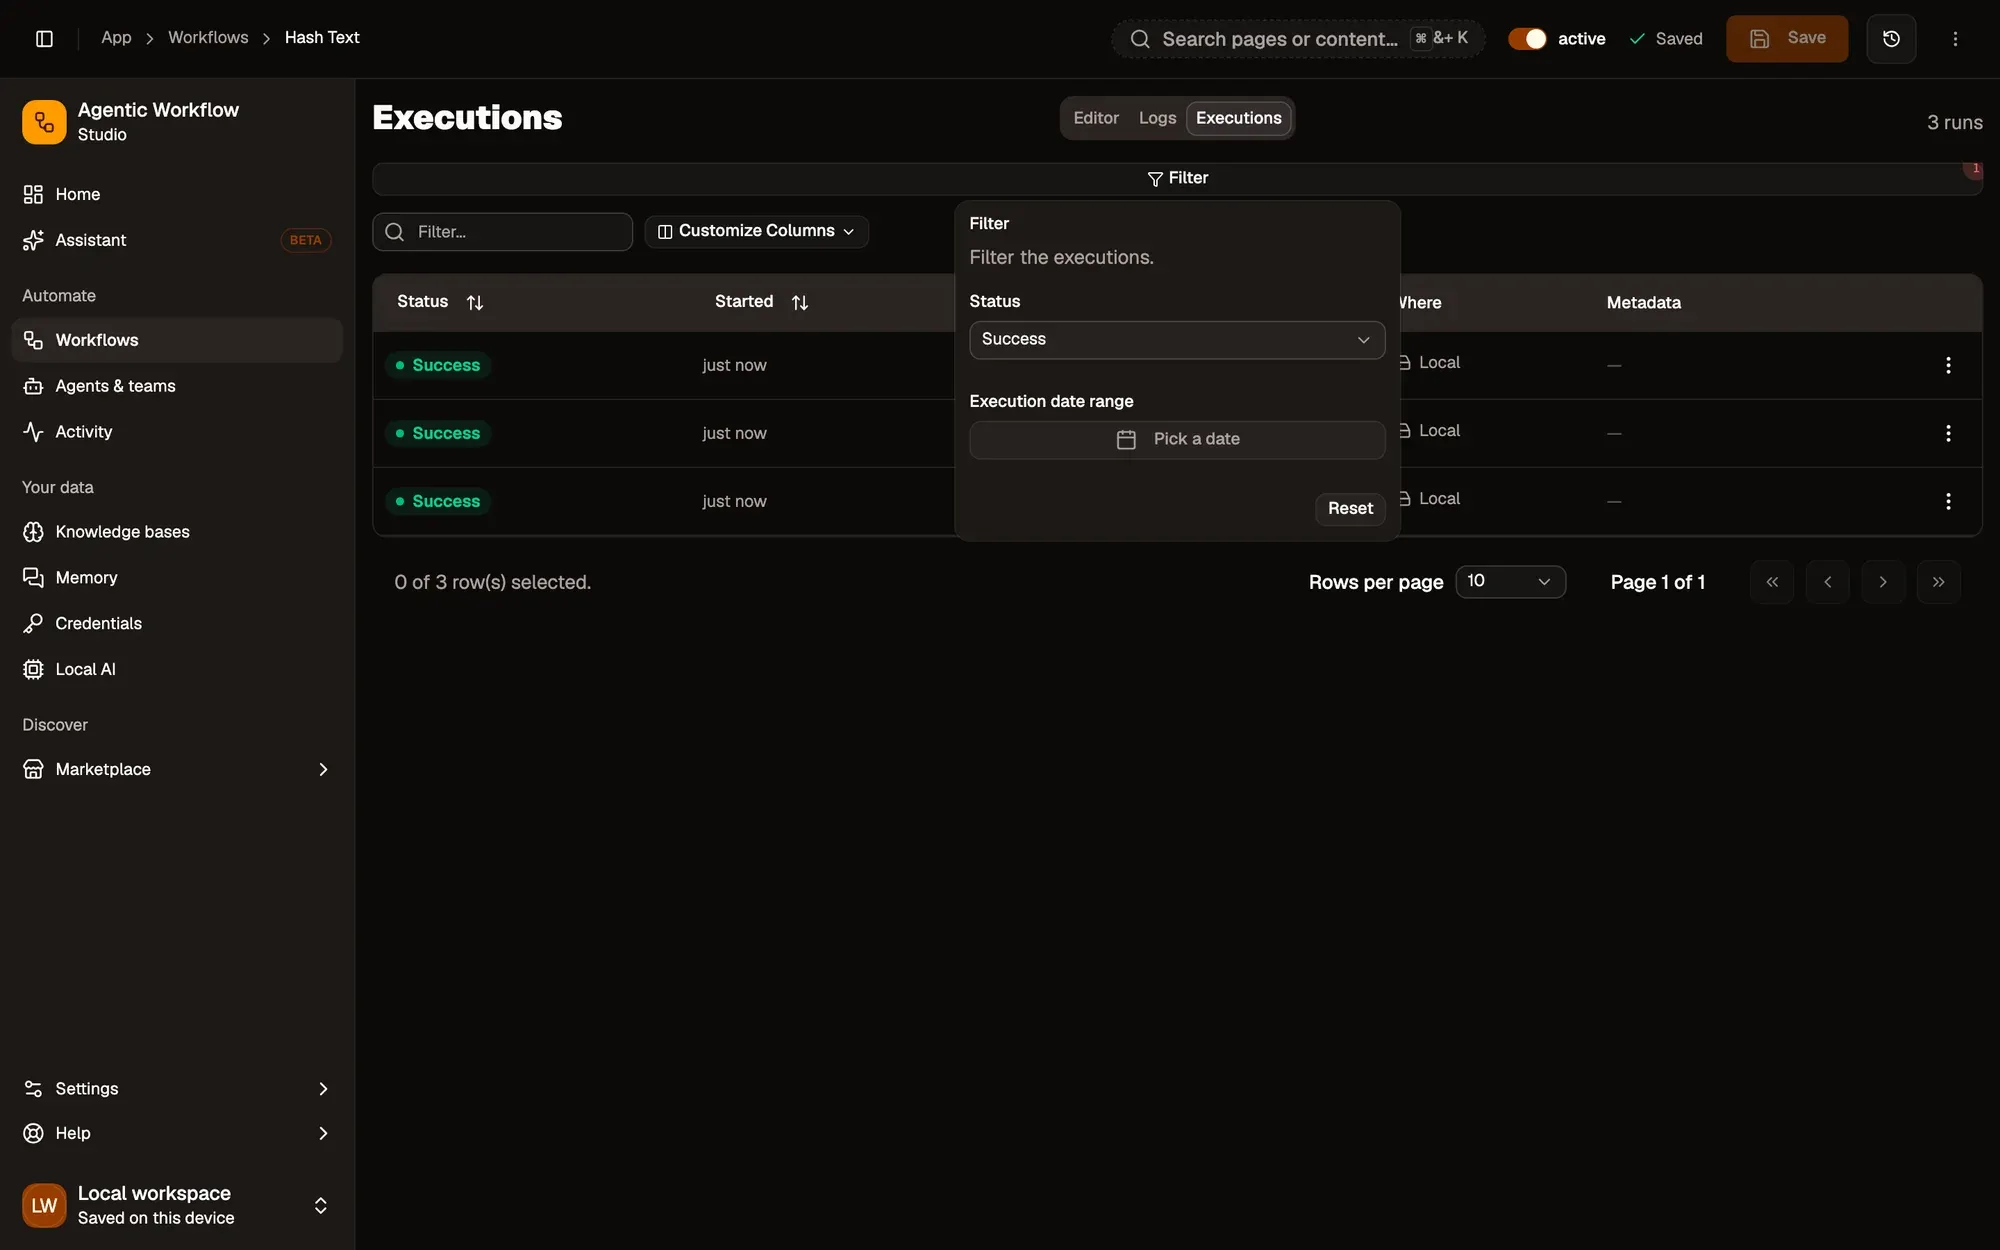
Task: Toggle the workflow active switch
Action: 1527,38
